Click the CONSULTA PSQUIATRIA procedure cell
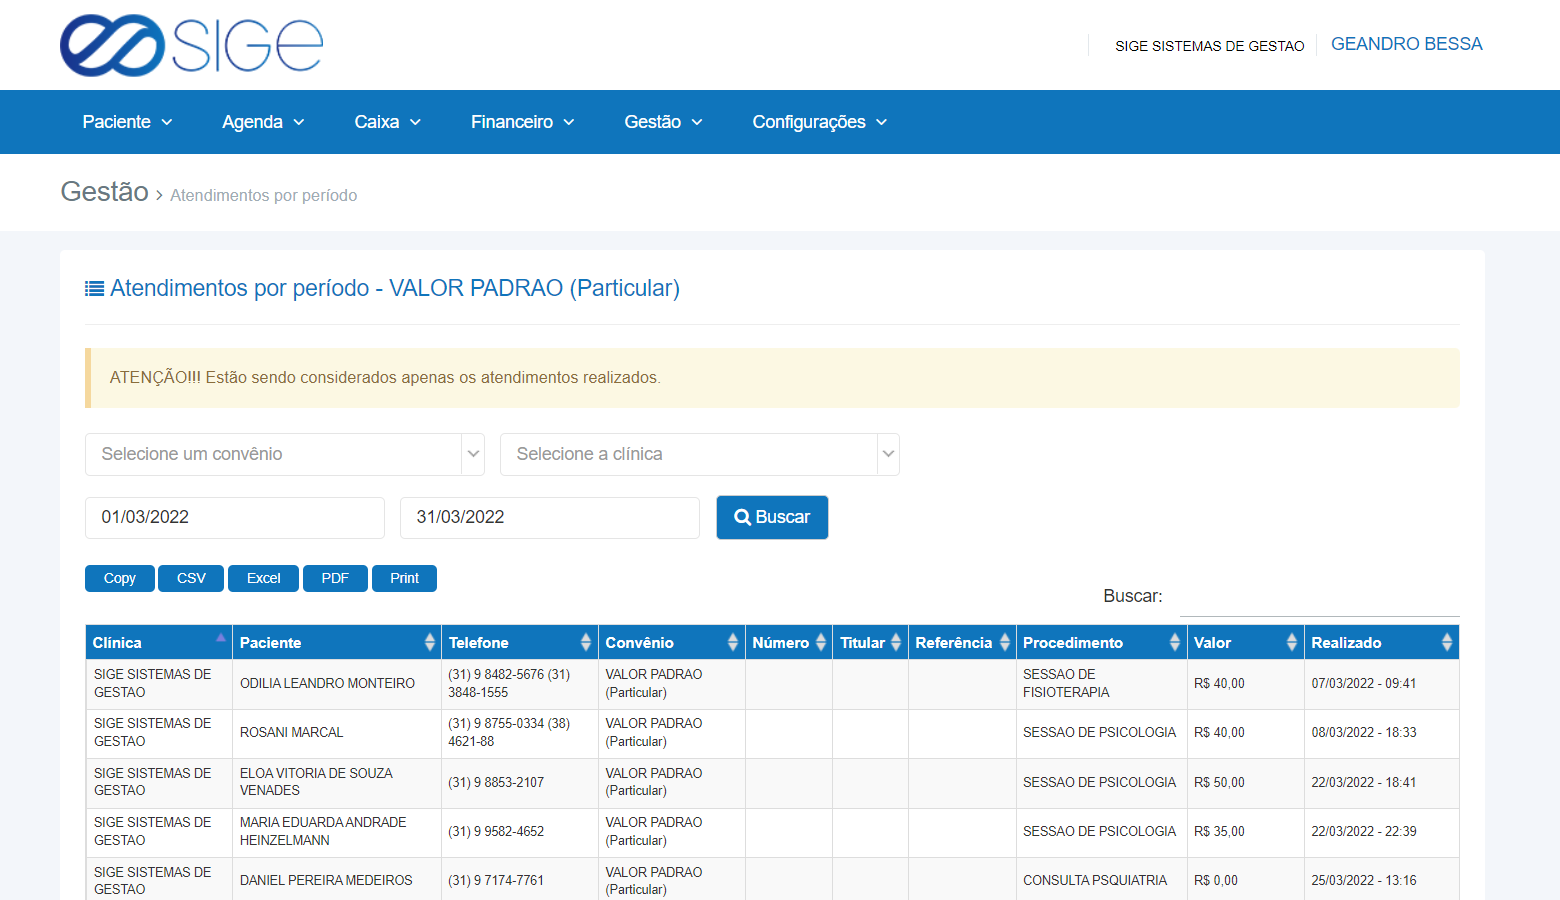Image resolution: width=1560 pixels, height=900 pixels. tap(1101, 880)
